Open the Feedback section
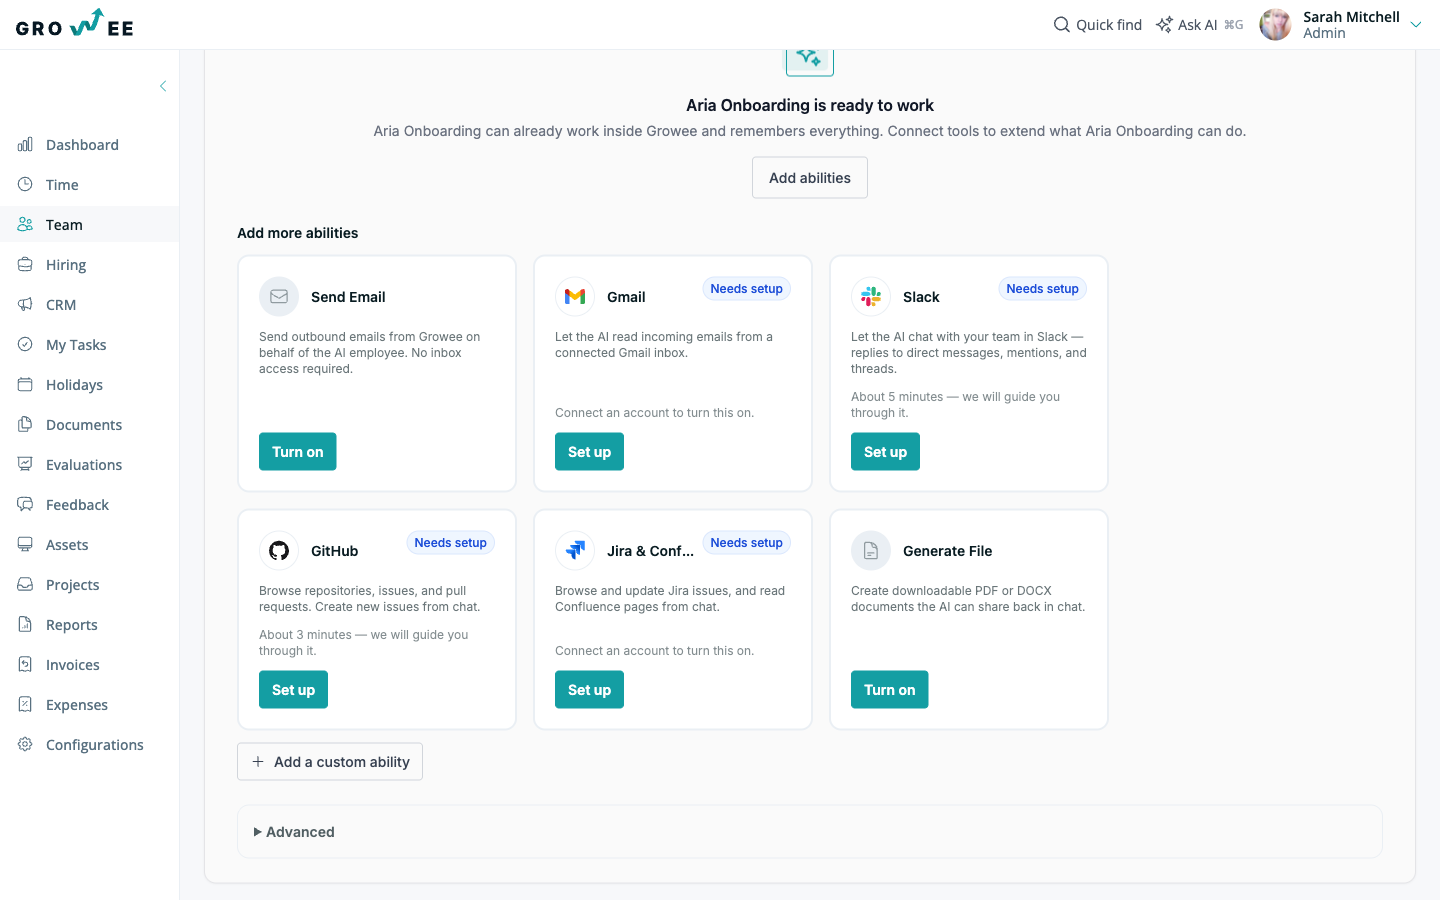1440x900 pixels. (89, 504)
